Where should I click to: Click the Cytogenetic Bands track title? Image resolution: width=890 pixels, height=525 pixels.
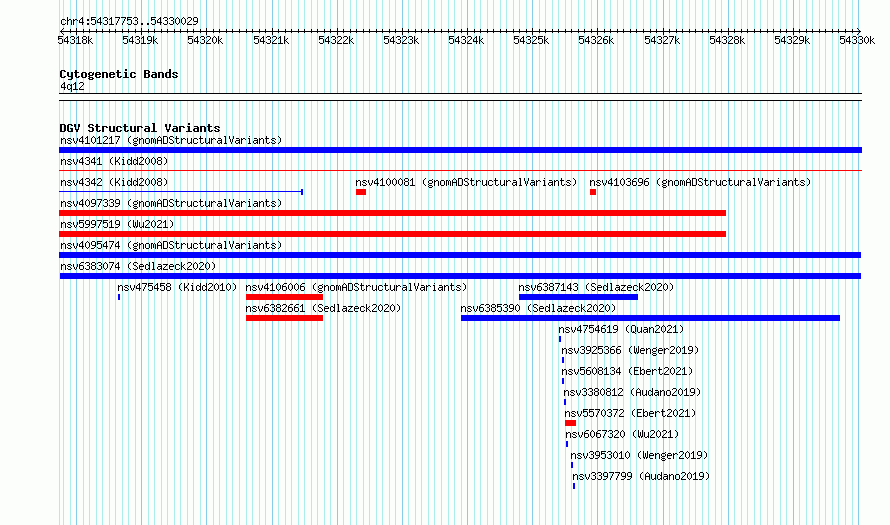pos(119,74)
